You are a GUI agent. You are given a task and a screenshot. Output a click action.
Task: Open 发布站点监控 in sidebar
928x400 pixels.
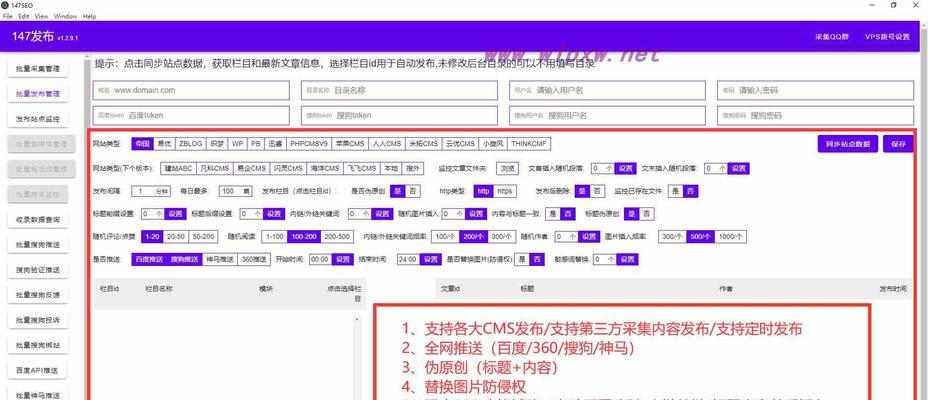pos(38,119)
